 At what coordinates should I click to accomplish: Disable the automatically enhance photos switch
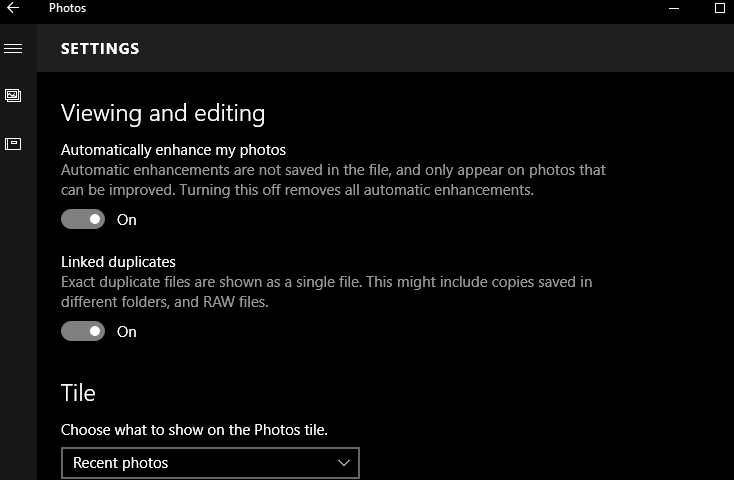[83, 219]
